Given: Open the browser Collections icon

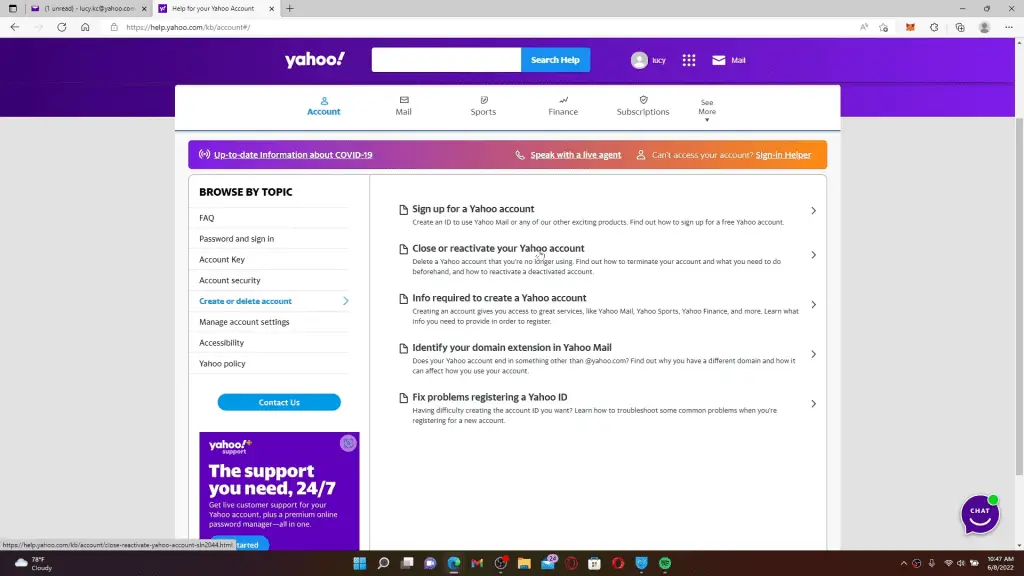Looking at the screenshot, I should pos(960,27).
